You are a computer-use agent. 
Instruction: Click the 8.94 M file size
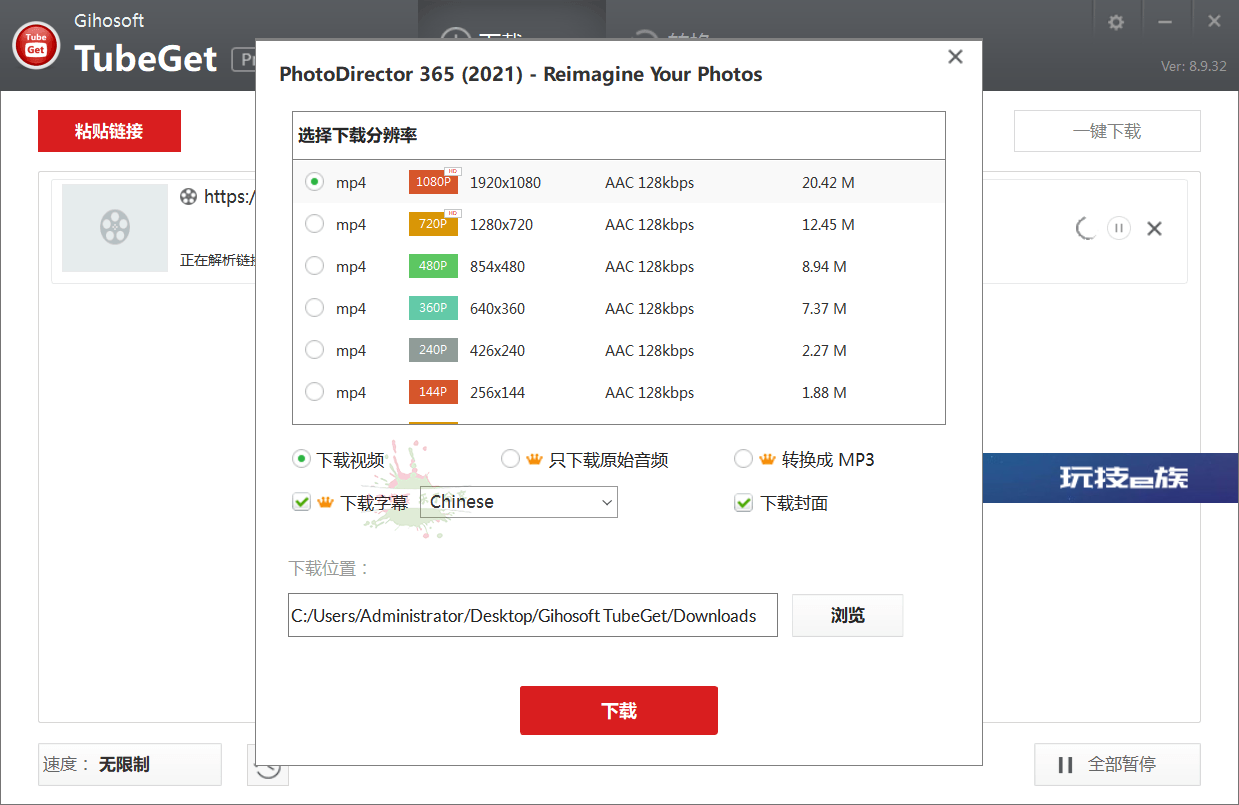click(824, 267)
